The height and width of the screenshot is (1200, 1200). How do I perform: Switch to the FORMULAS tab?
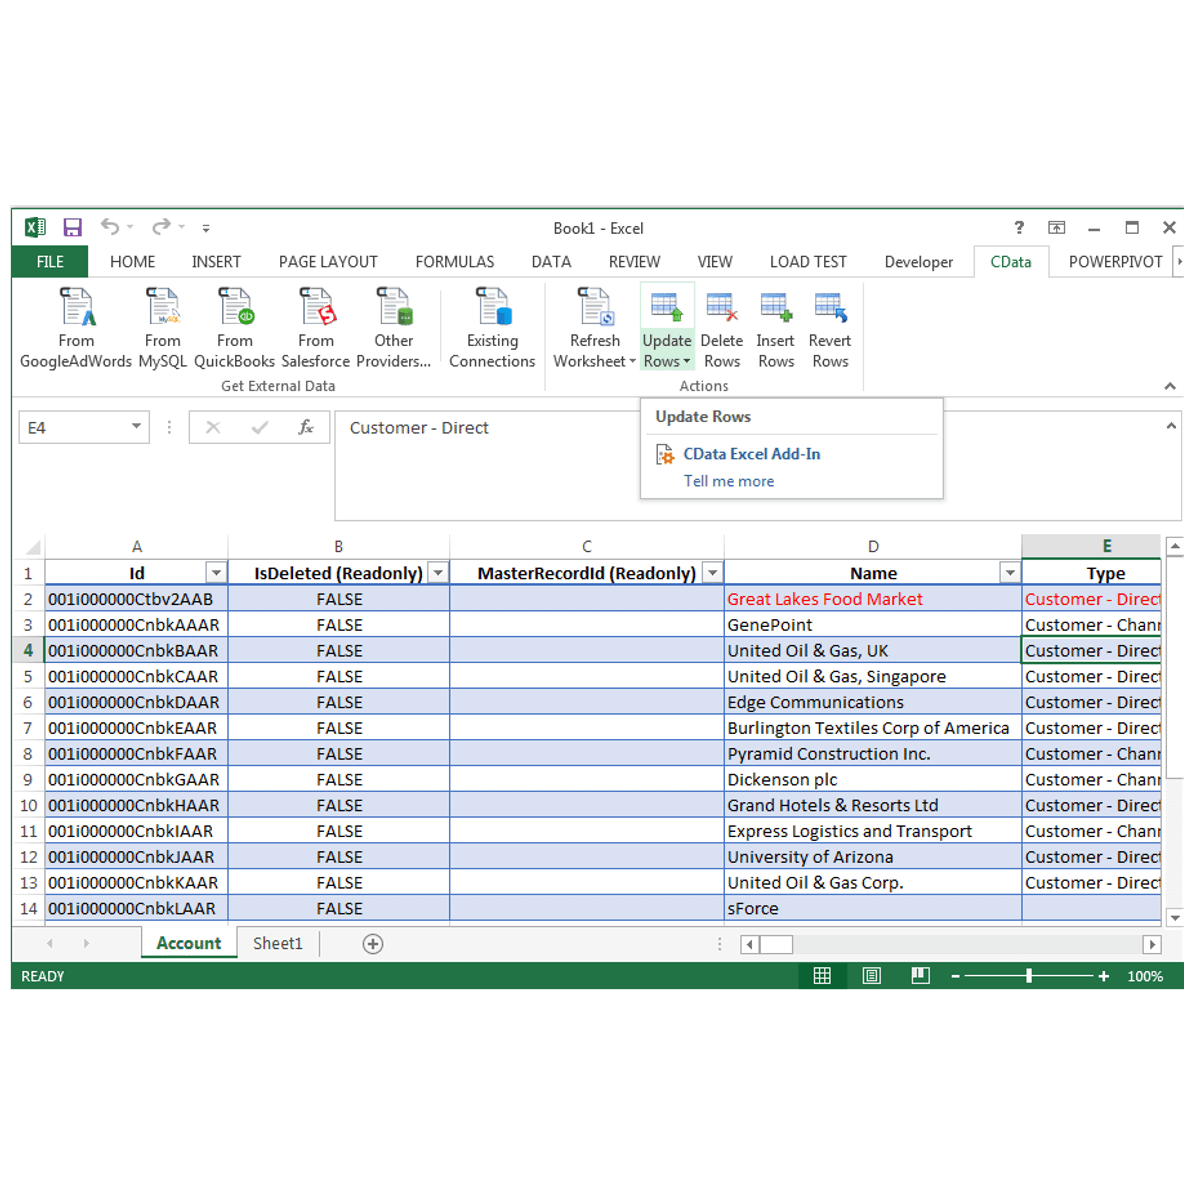[454, 262]
